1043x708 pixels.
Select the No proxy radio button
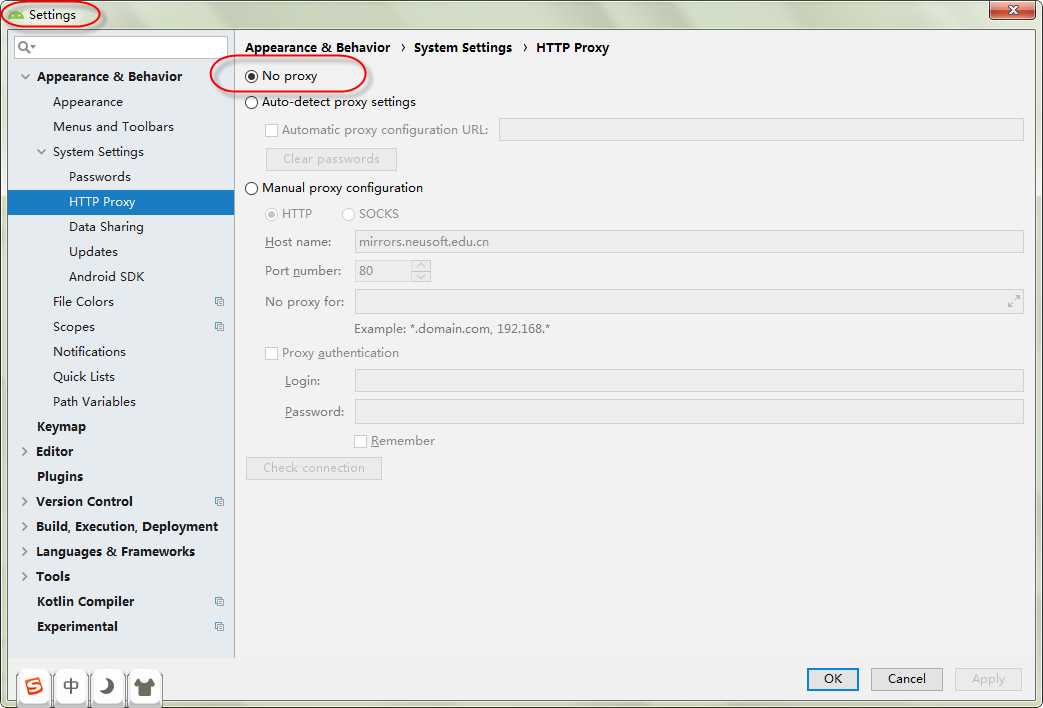(x=252, y=76)
